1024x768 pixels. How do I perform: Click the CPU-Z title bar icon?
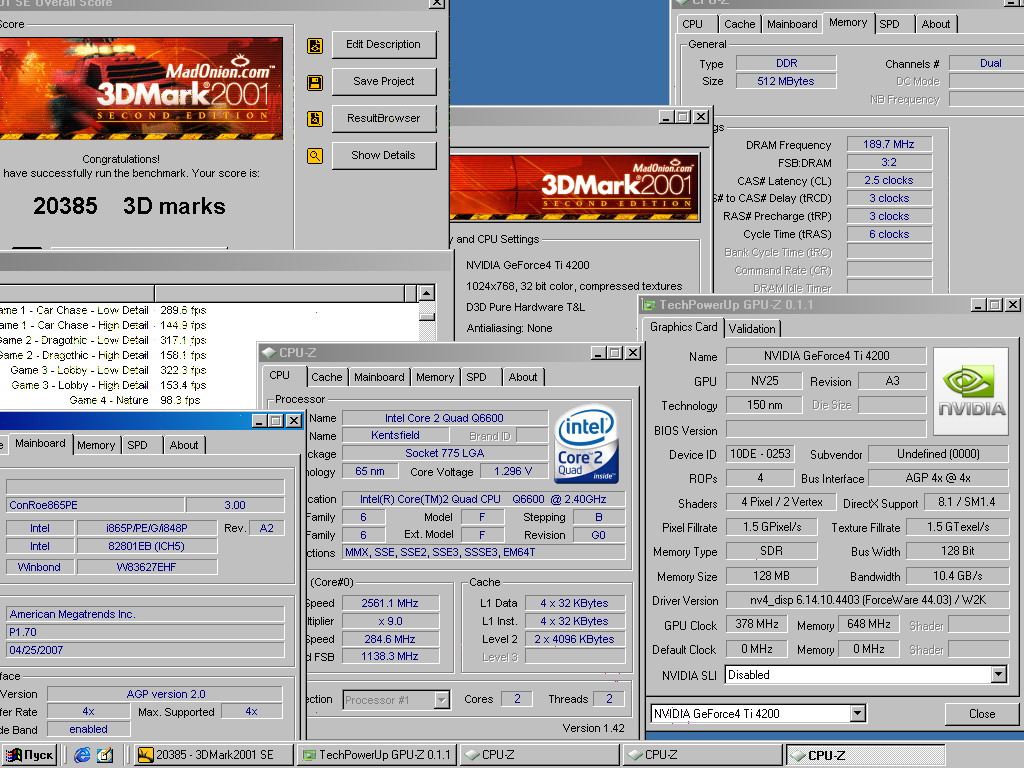pyautogui.click(x=268, y=353)
